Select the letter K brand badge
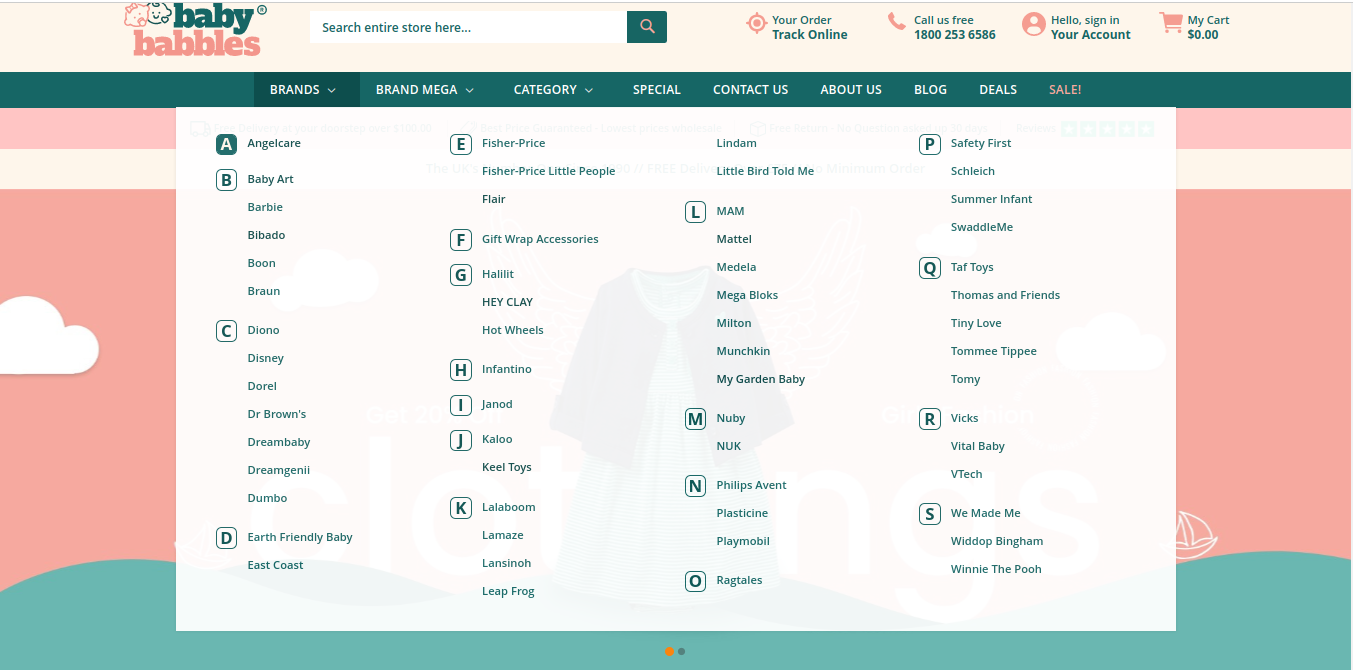The height and width of the screenshot is (670, 1353). 461,508
